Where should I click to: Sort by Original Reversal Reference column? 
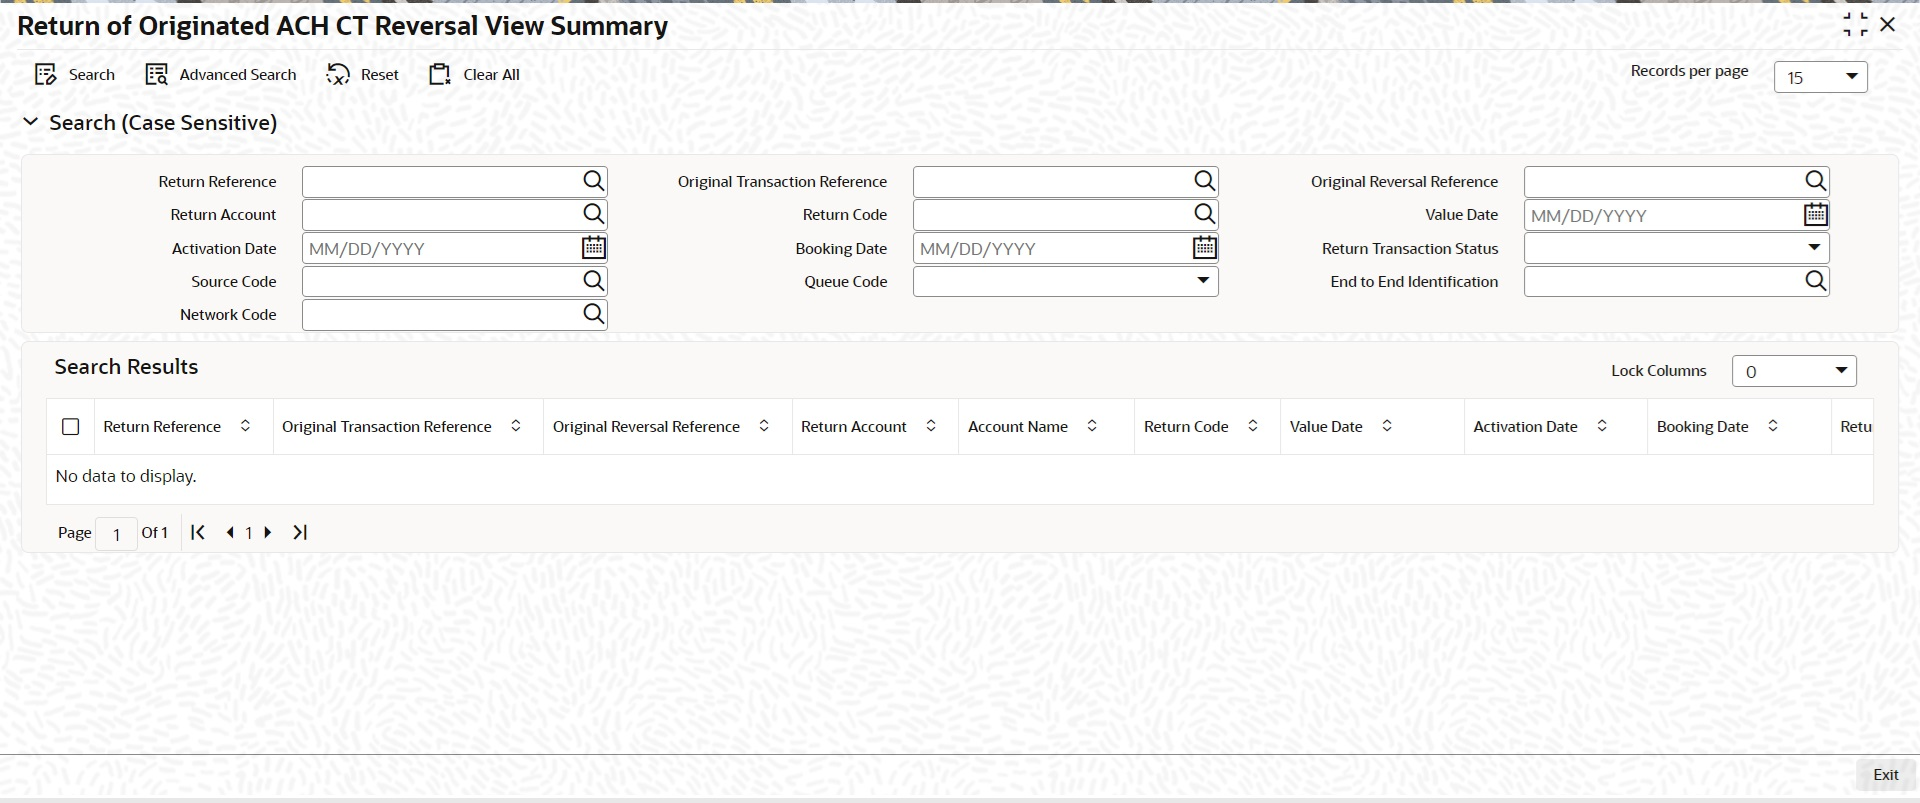tap(764, 426)
